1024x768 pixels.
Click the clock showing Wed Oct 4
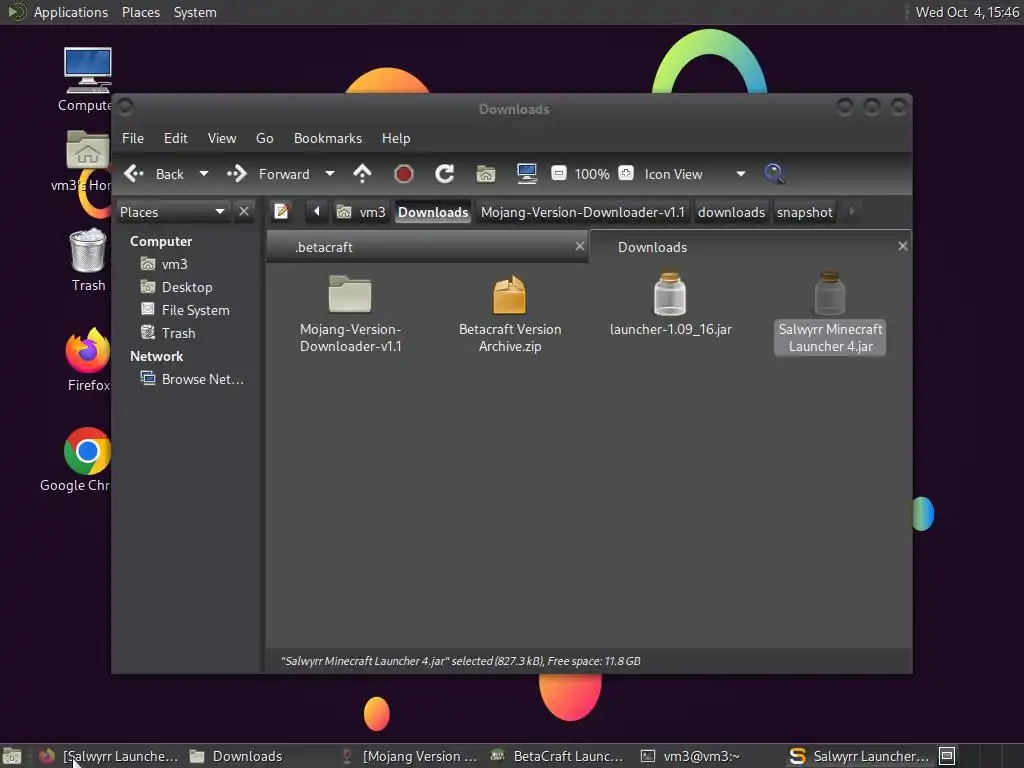967,12
